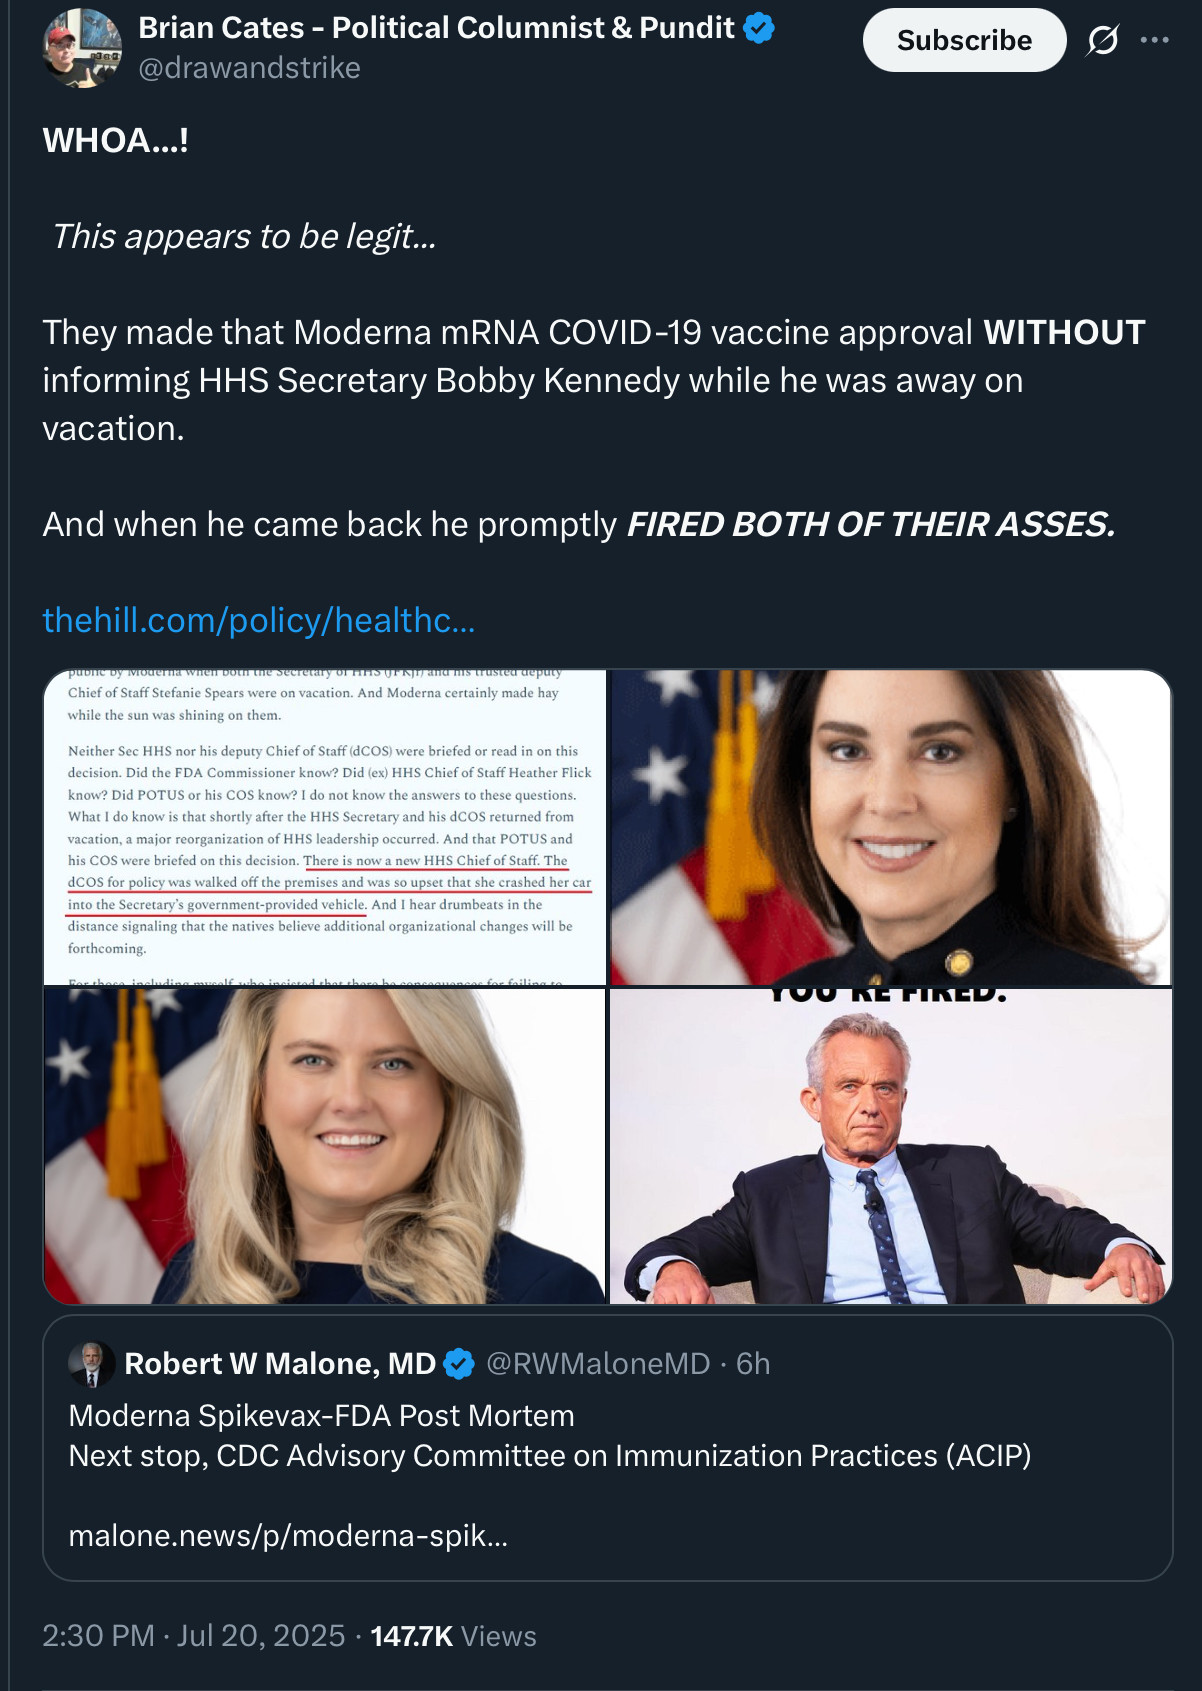Open the blonde woman portrait image
Viewport: 1202px width, 1691px height.
coord(325,1146)
